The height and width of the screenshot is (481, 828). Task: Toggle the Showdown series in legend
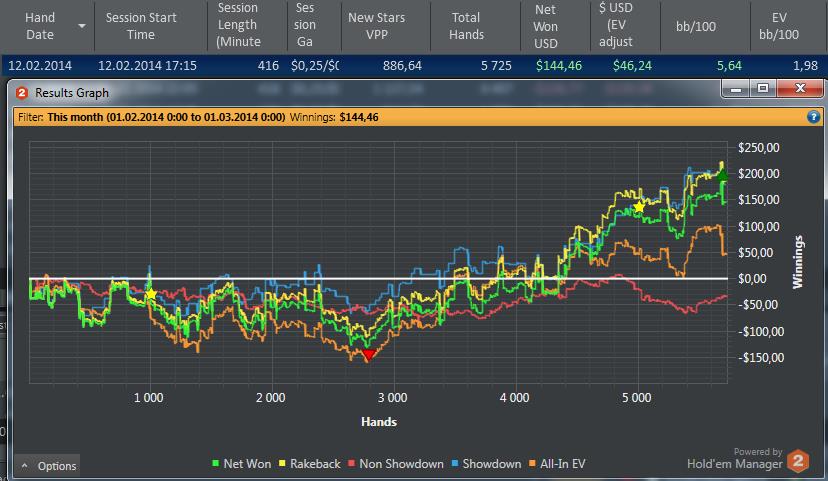(486, 464)
